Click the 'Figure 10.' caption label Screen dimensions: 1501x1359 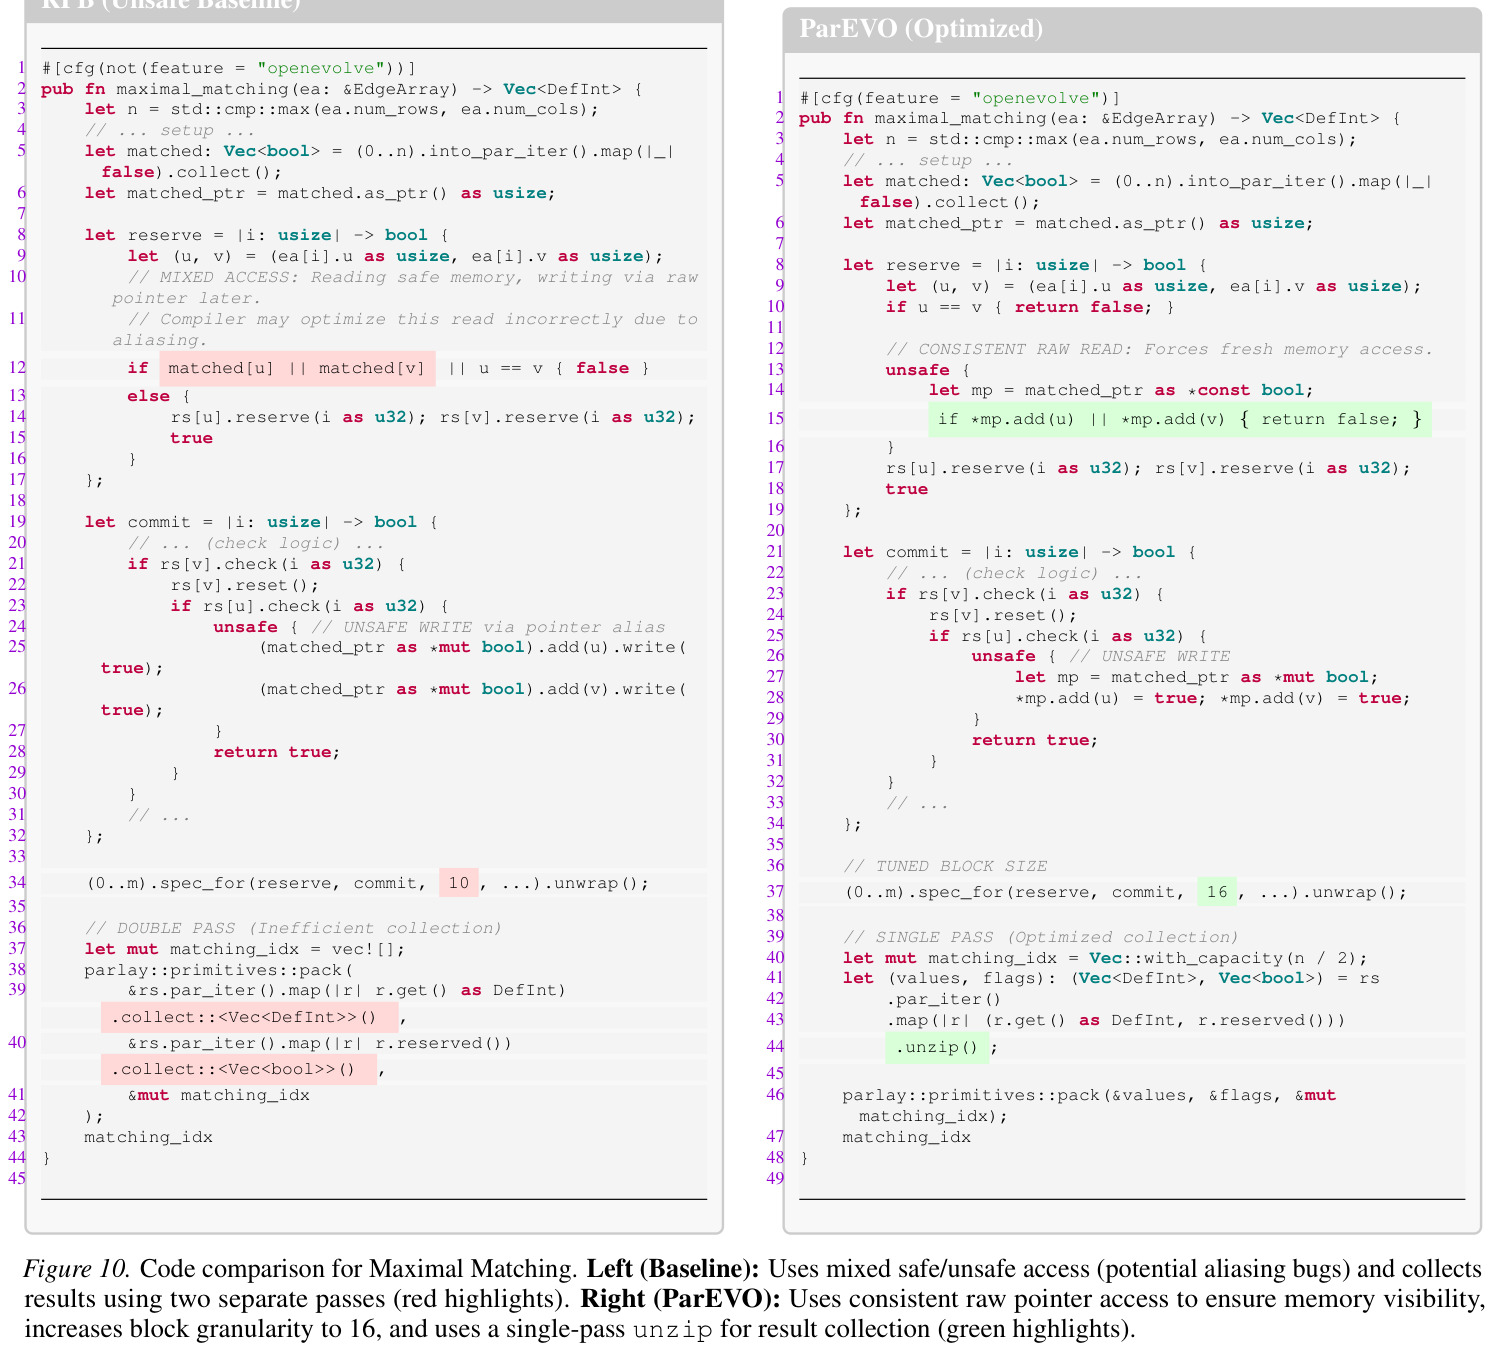(x=77, y=1269)
